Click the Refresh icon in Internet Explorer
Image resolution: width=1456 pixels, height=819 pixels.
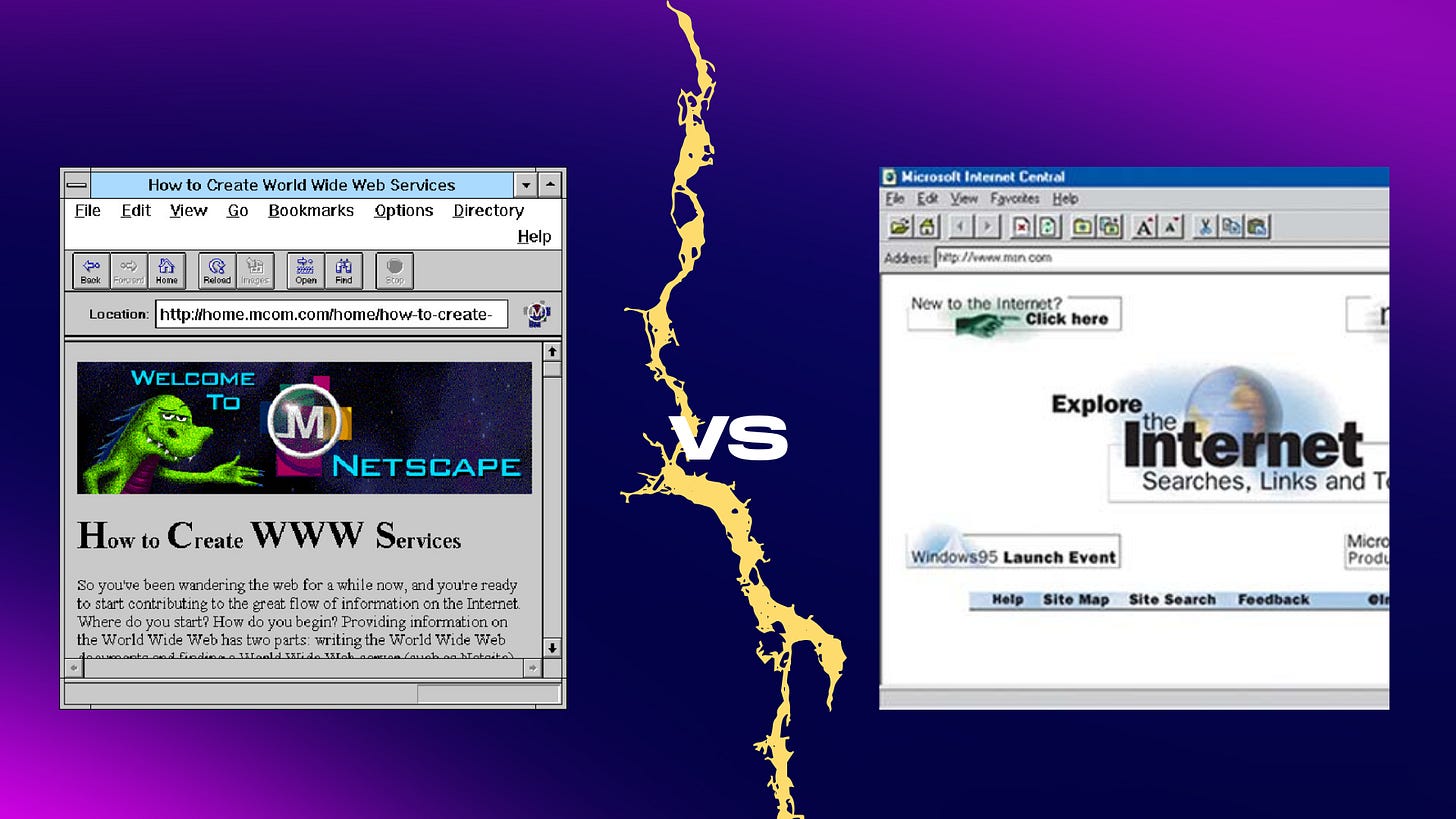(1047, 227)
